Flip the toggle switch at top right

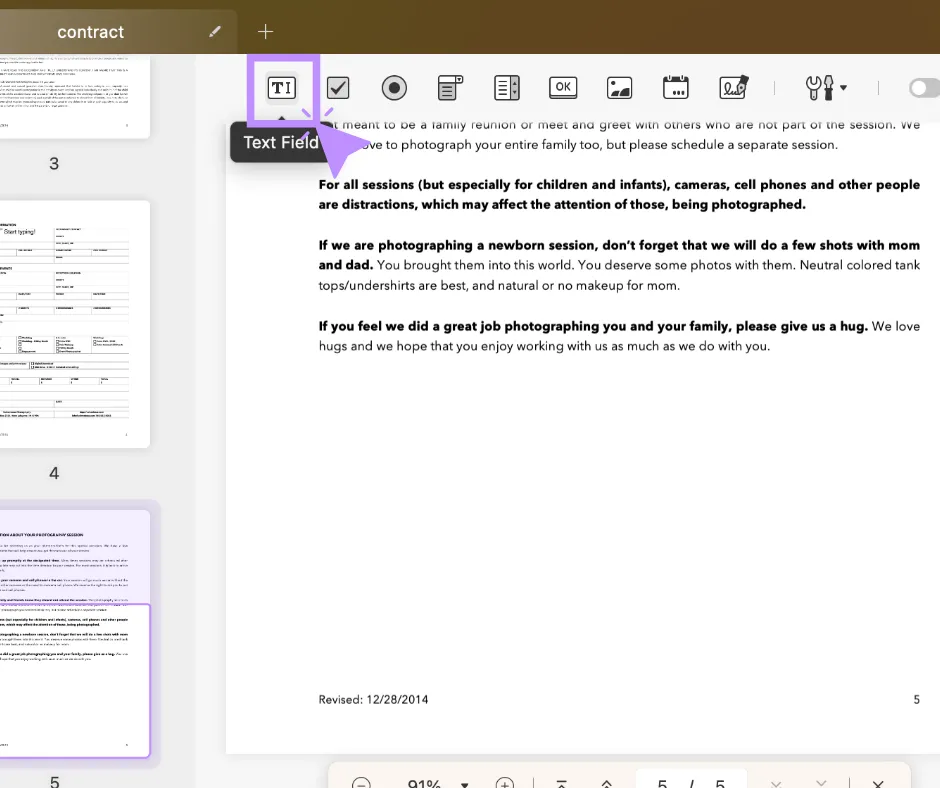pyautogui.click(x=924, y=88)
